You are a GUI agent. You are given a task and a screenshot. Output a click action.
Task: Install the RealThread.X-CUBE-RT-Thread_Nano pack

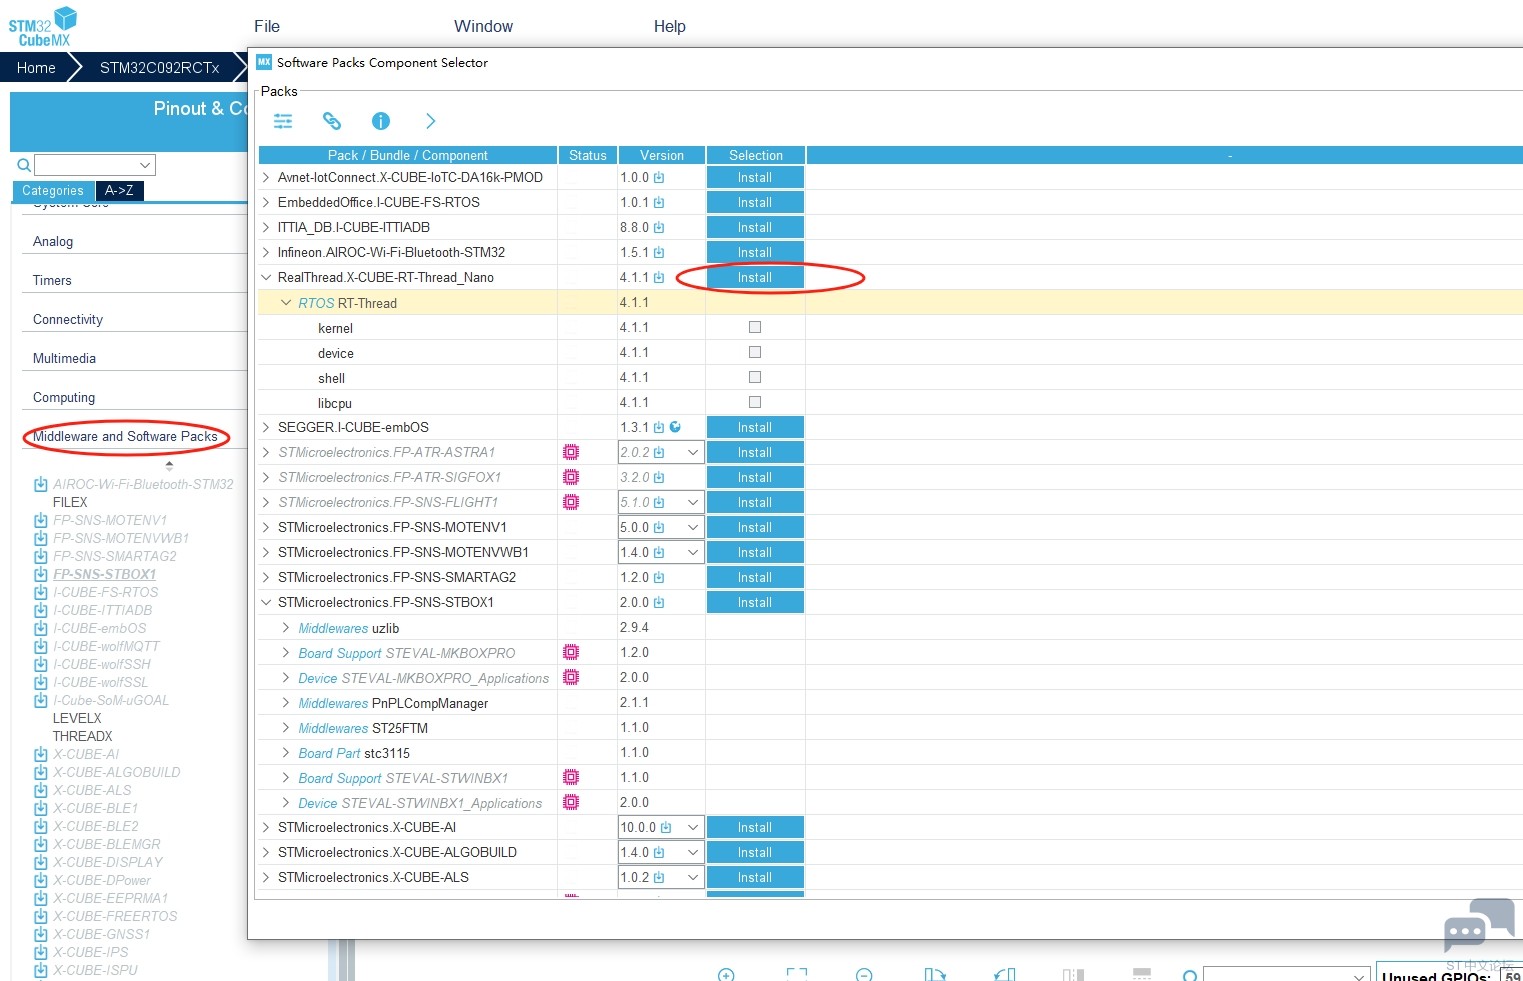[x=755, y=278]
